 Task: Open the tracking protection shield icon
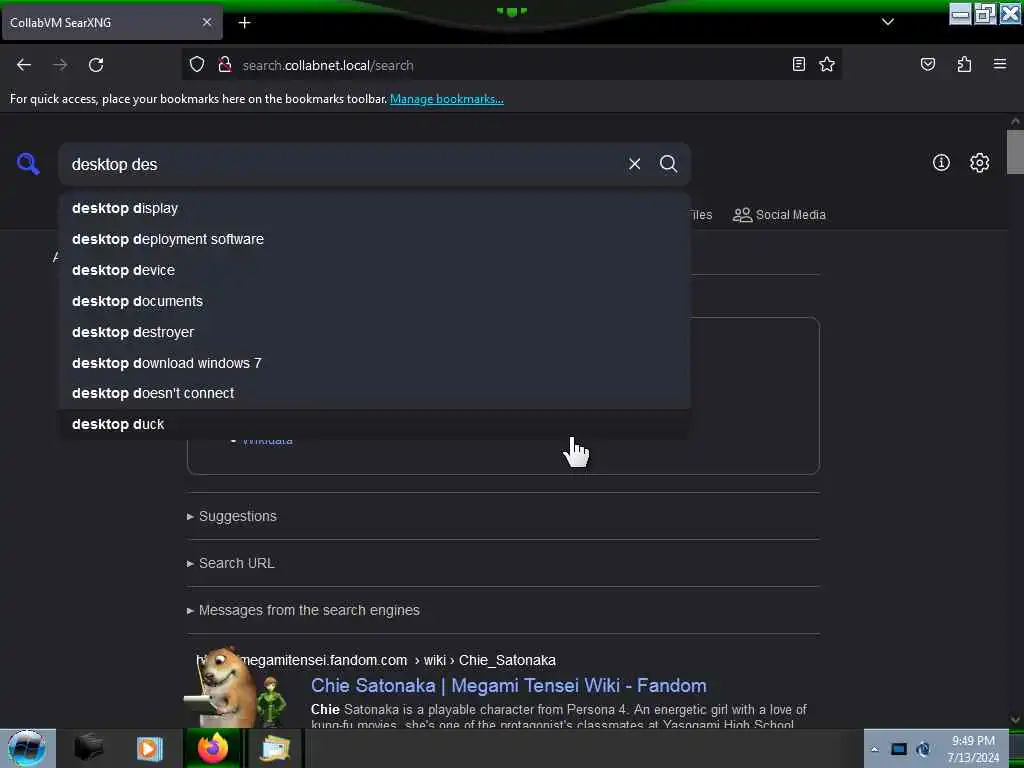click(x=197, y=65)
